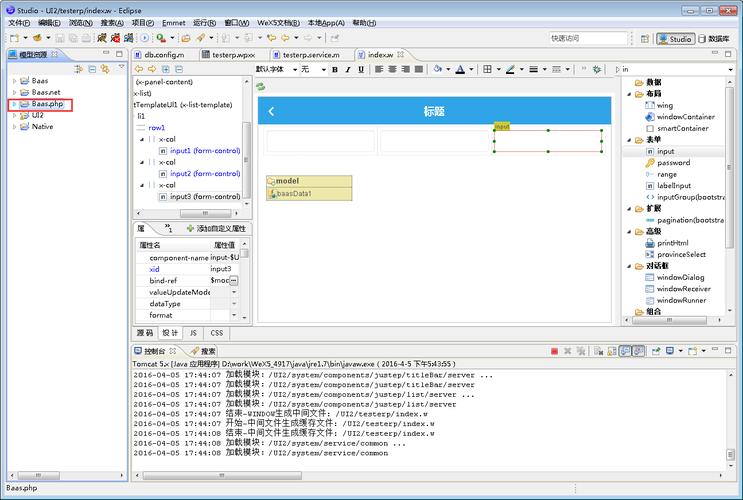Viewport: 743px width, 500px height.
Task: Open the Emmet menu
Action: (173, 23)
